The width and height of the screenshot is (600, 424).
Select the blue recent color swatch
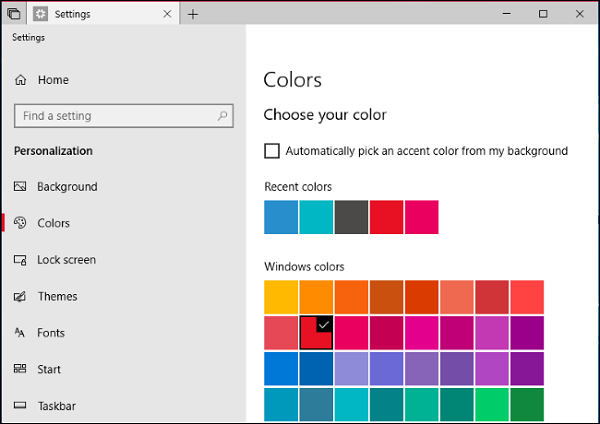[x=281, y=217]
